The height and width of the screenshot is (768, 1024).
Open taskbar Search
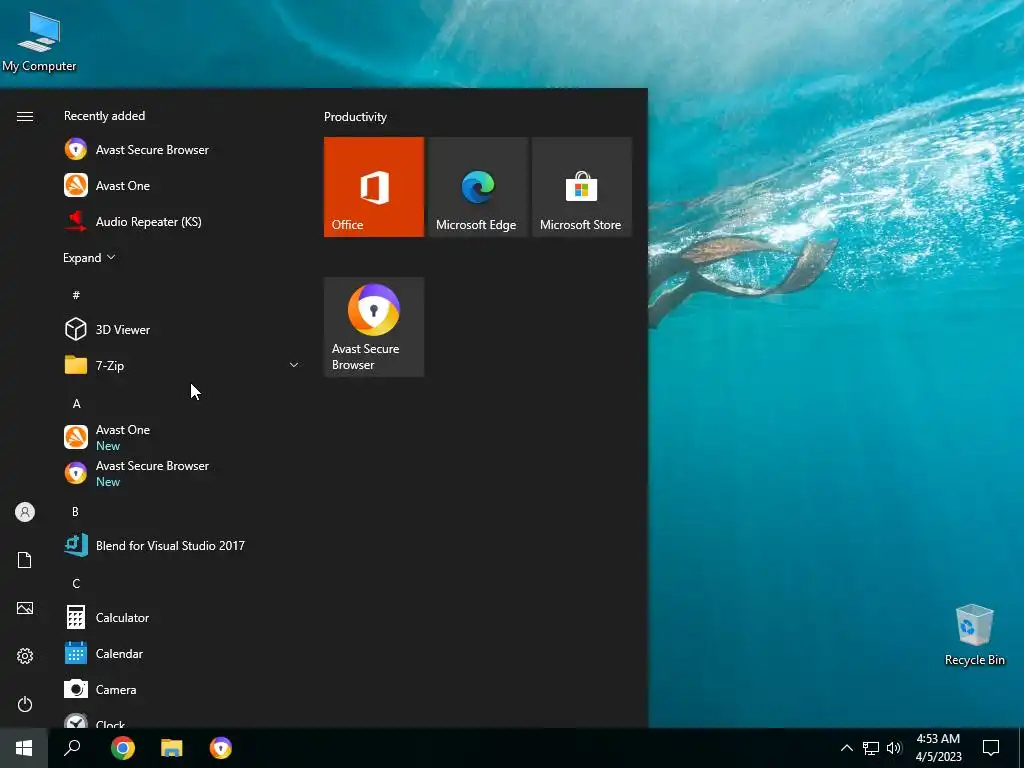coord(72,748)
